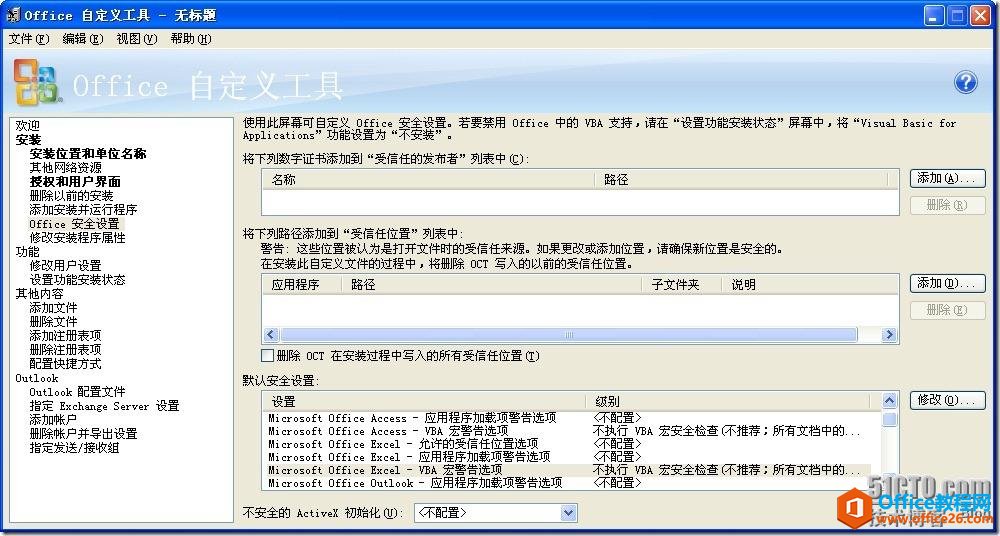Viewport: 1000px width, 536px height.
Task: Select 删除注册表项 in navigation tree
Action: point(66,350)
